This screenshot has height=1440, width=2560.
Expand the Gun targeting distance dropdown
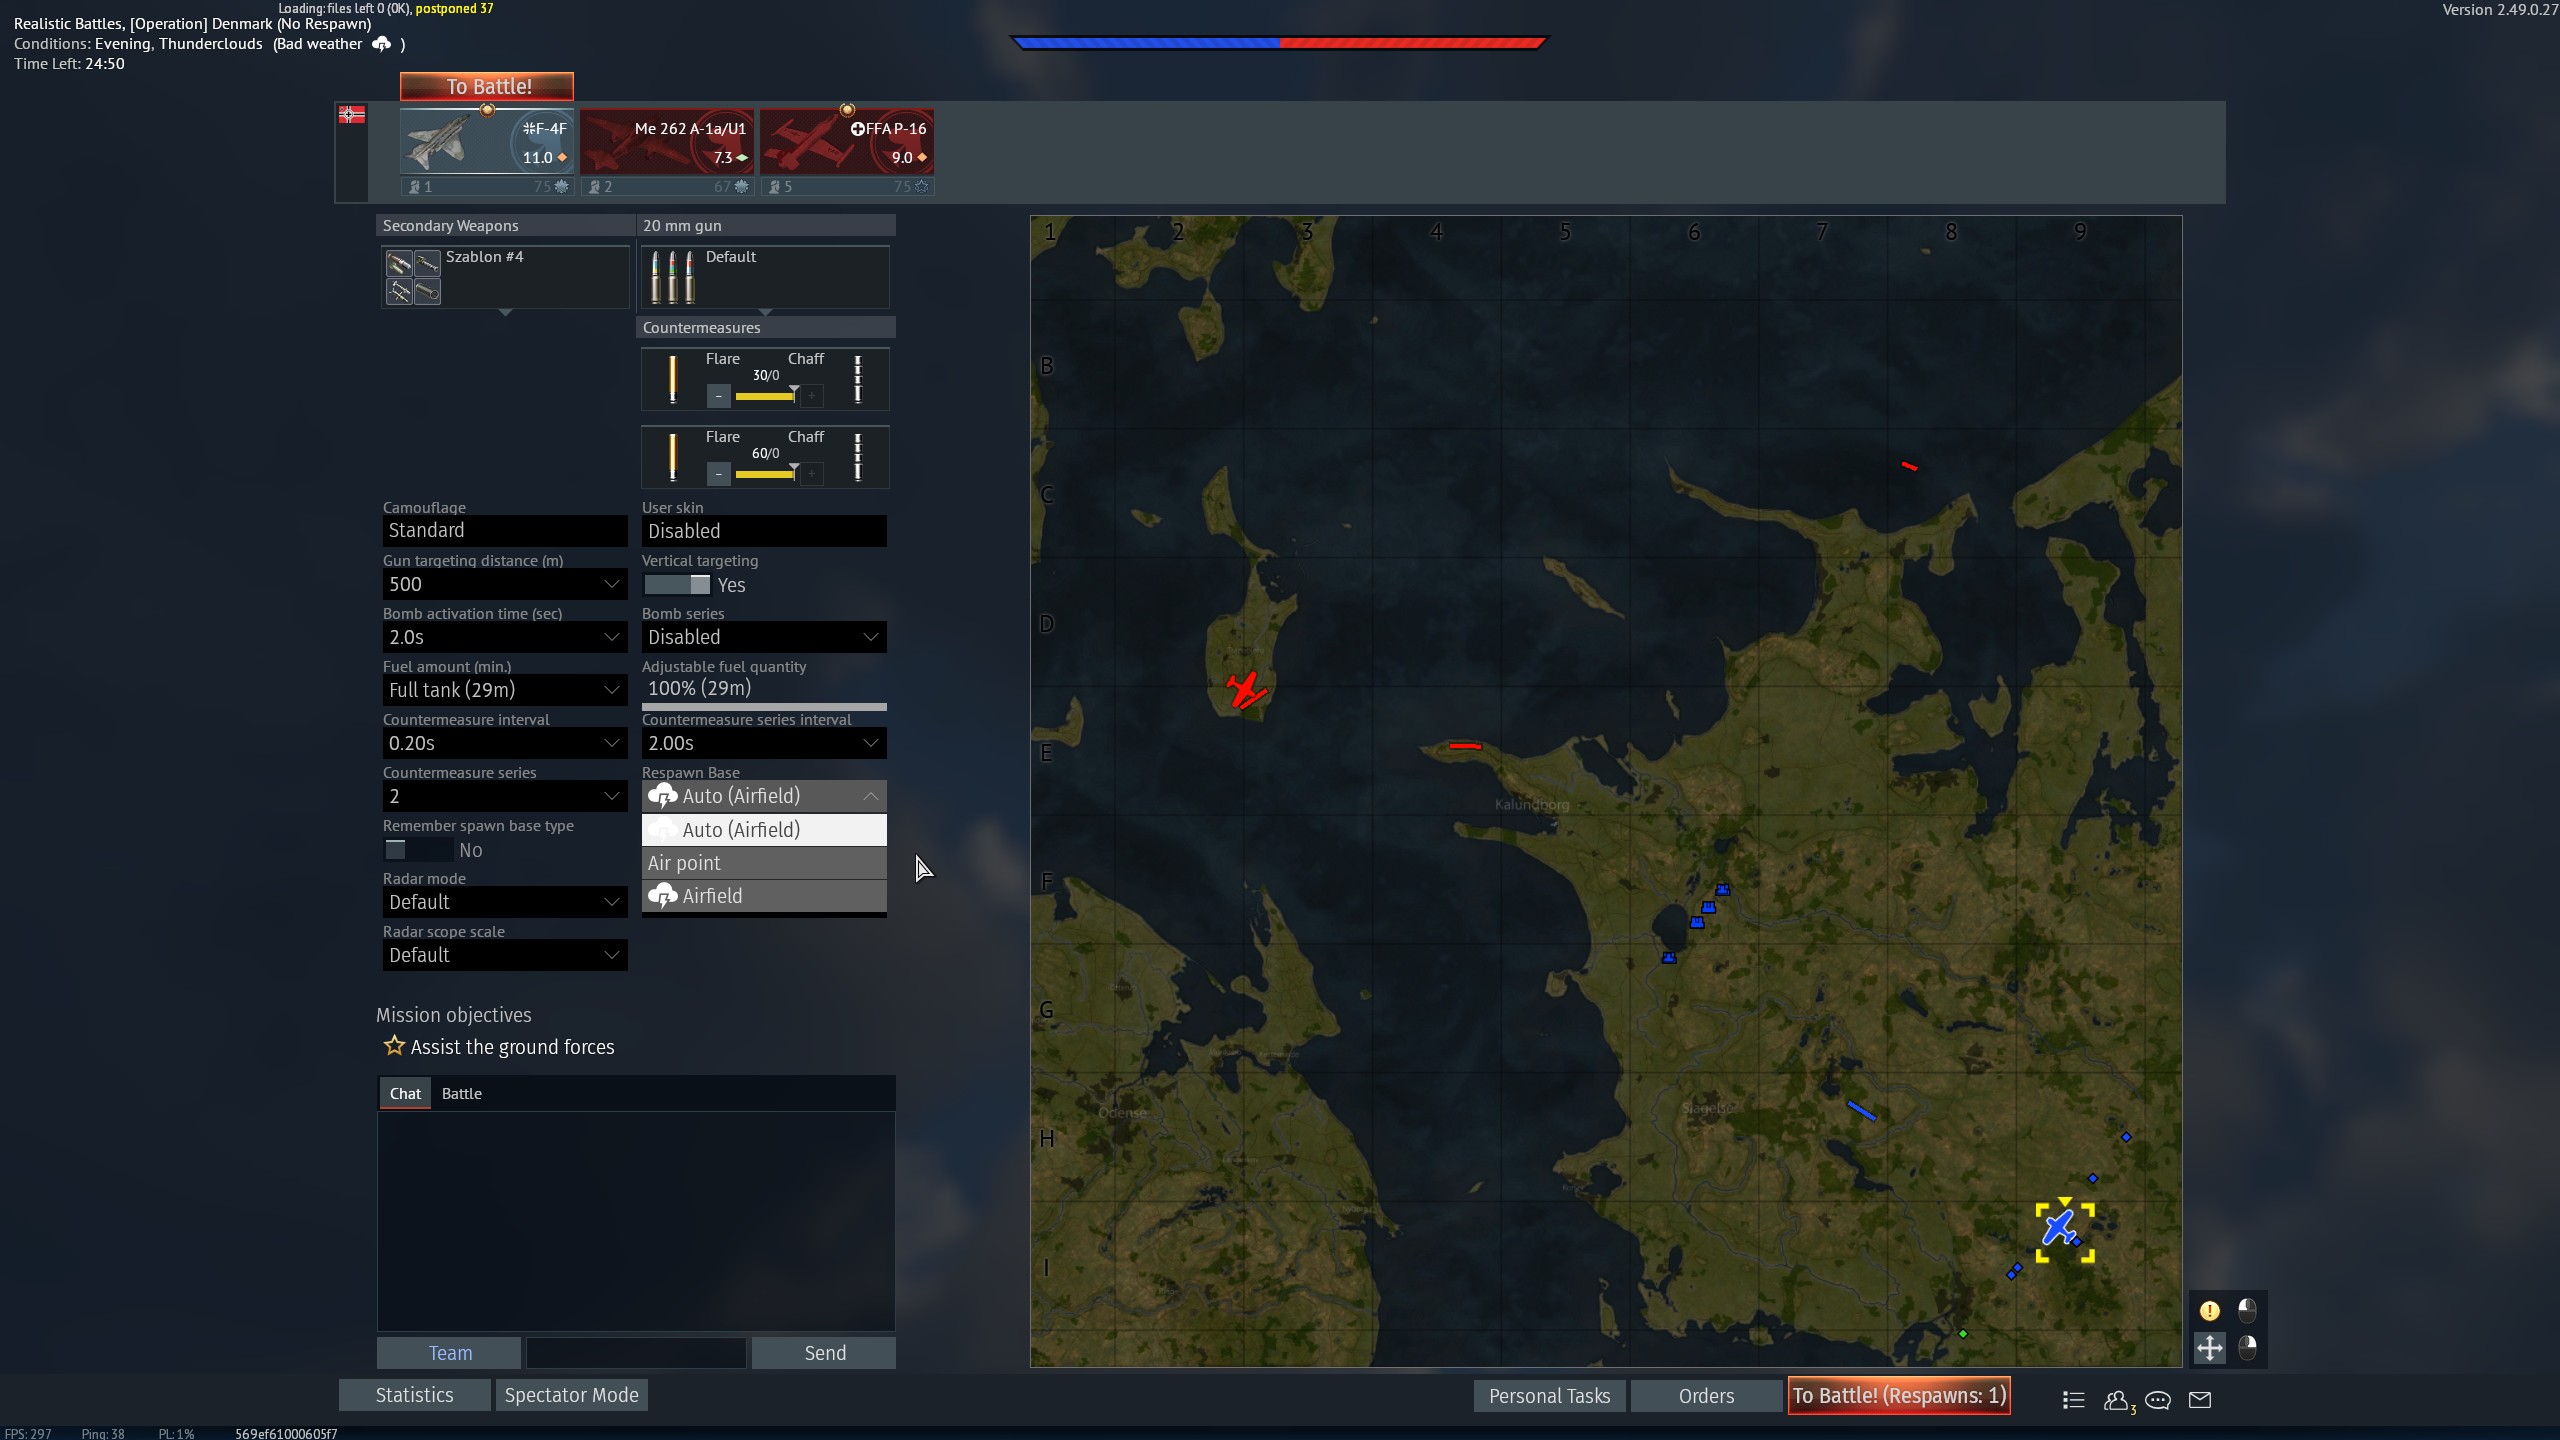pyautogui.click(x=505, y=584)
